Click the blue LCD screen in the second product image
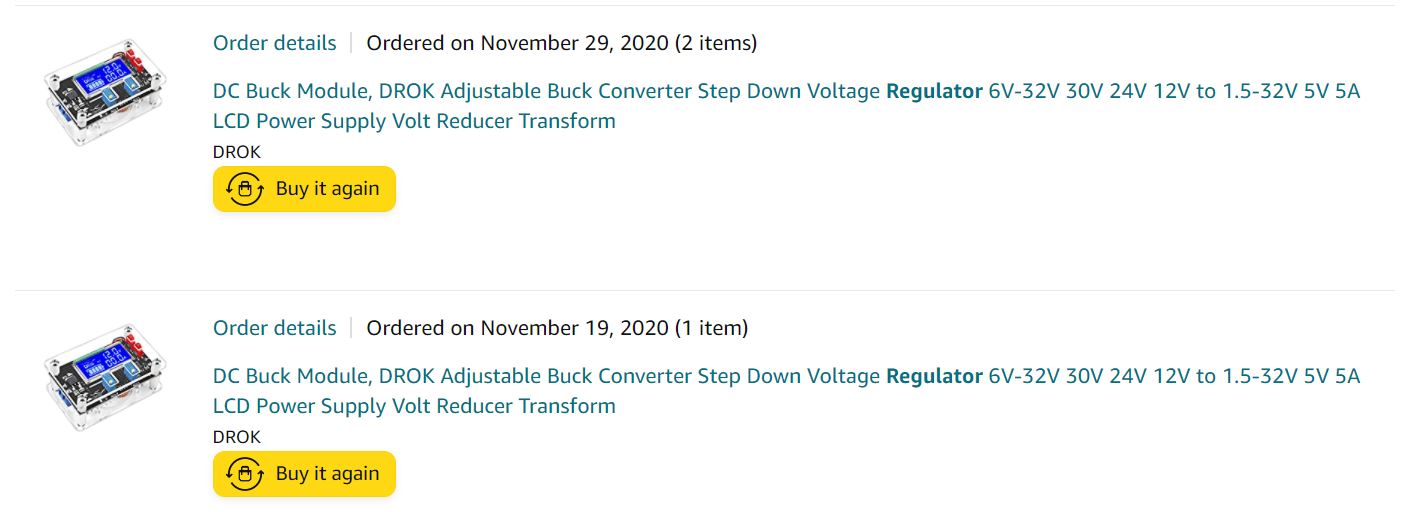This screenshot has height=512, width=1401. coord(98,360)
